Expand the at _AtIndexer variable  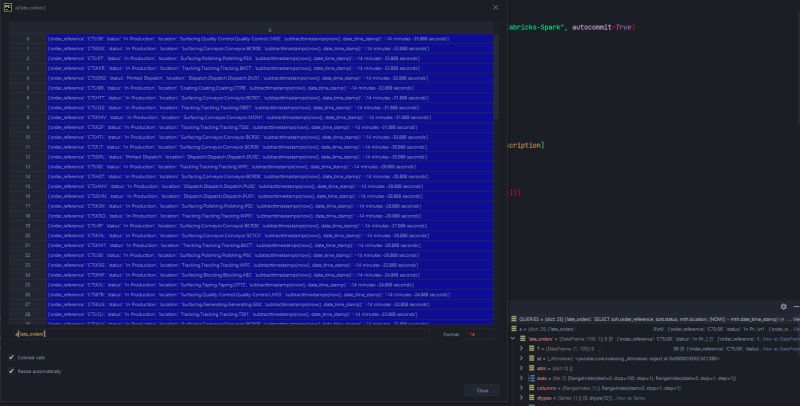pos(521,359)
